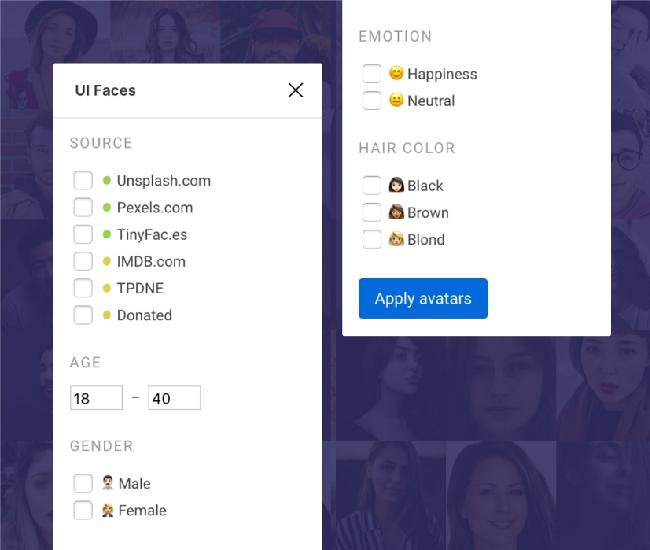Check the Brown hair color option

[x=372, y=213]
